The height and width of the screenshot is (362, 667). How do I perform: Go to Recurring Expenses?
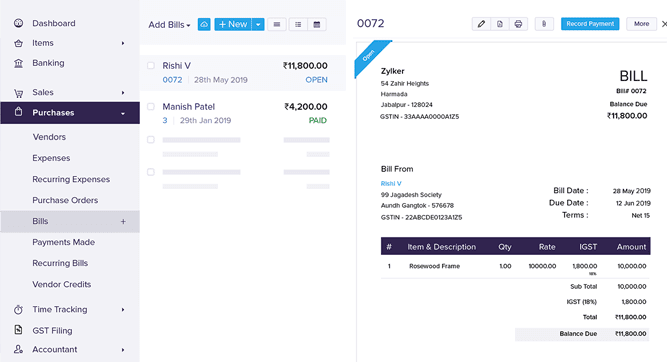(71, 179)
